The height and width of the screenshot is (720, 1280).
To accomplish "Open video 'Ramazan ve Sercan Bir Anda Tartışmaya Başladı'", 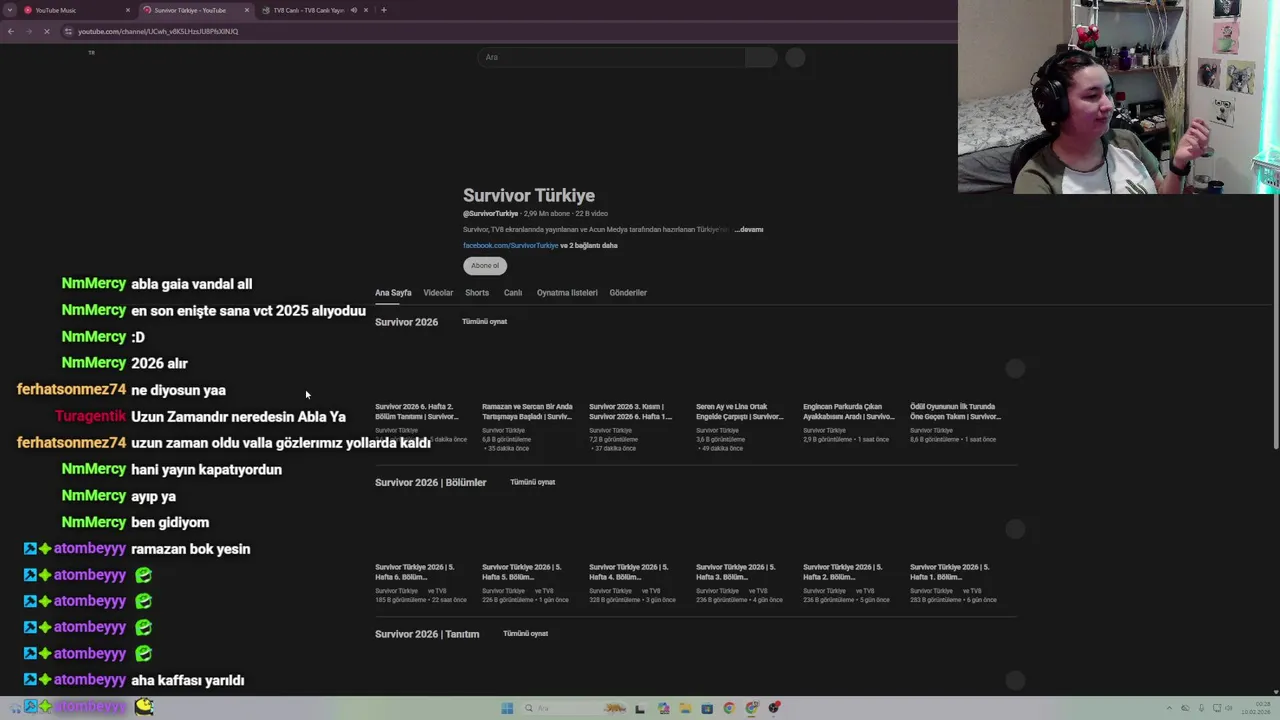I will click(527, 411).
